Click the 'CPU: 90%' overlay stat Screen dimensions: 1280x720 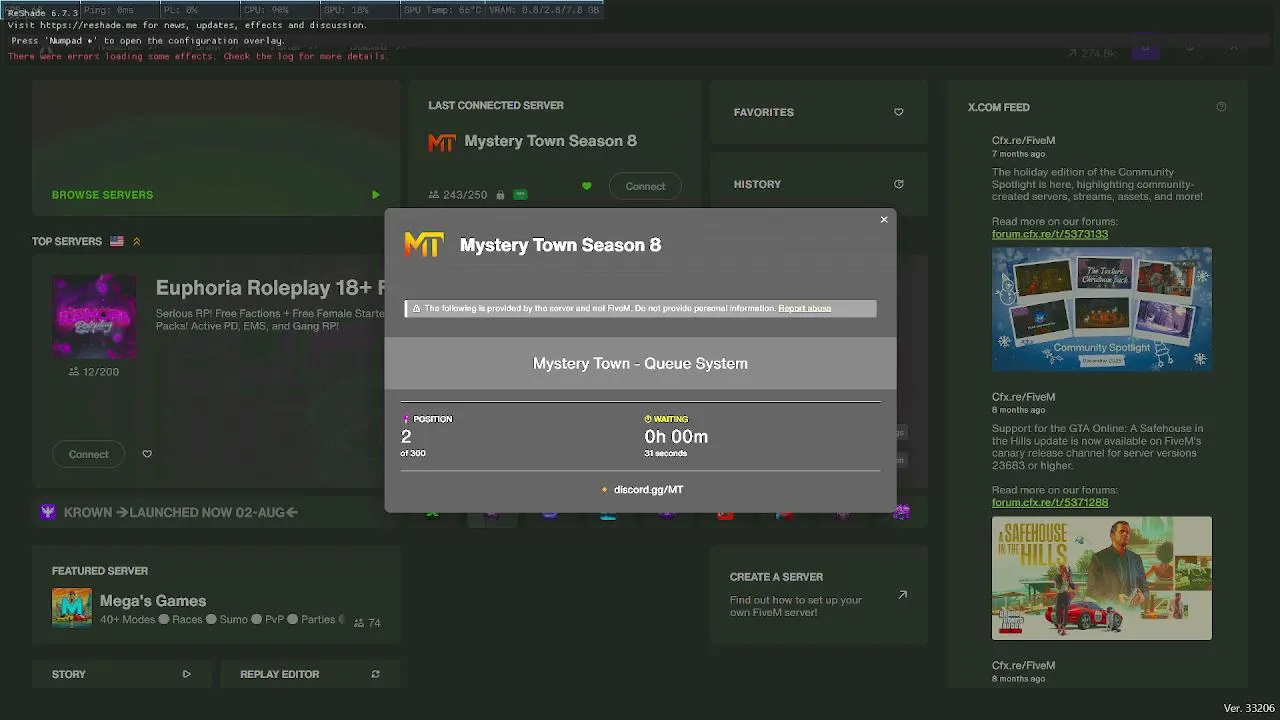266,10
